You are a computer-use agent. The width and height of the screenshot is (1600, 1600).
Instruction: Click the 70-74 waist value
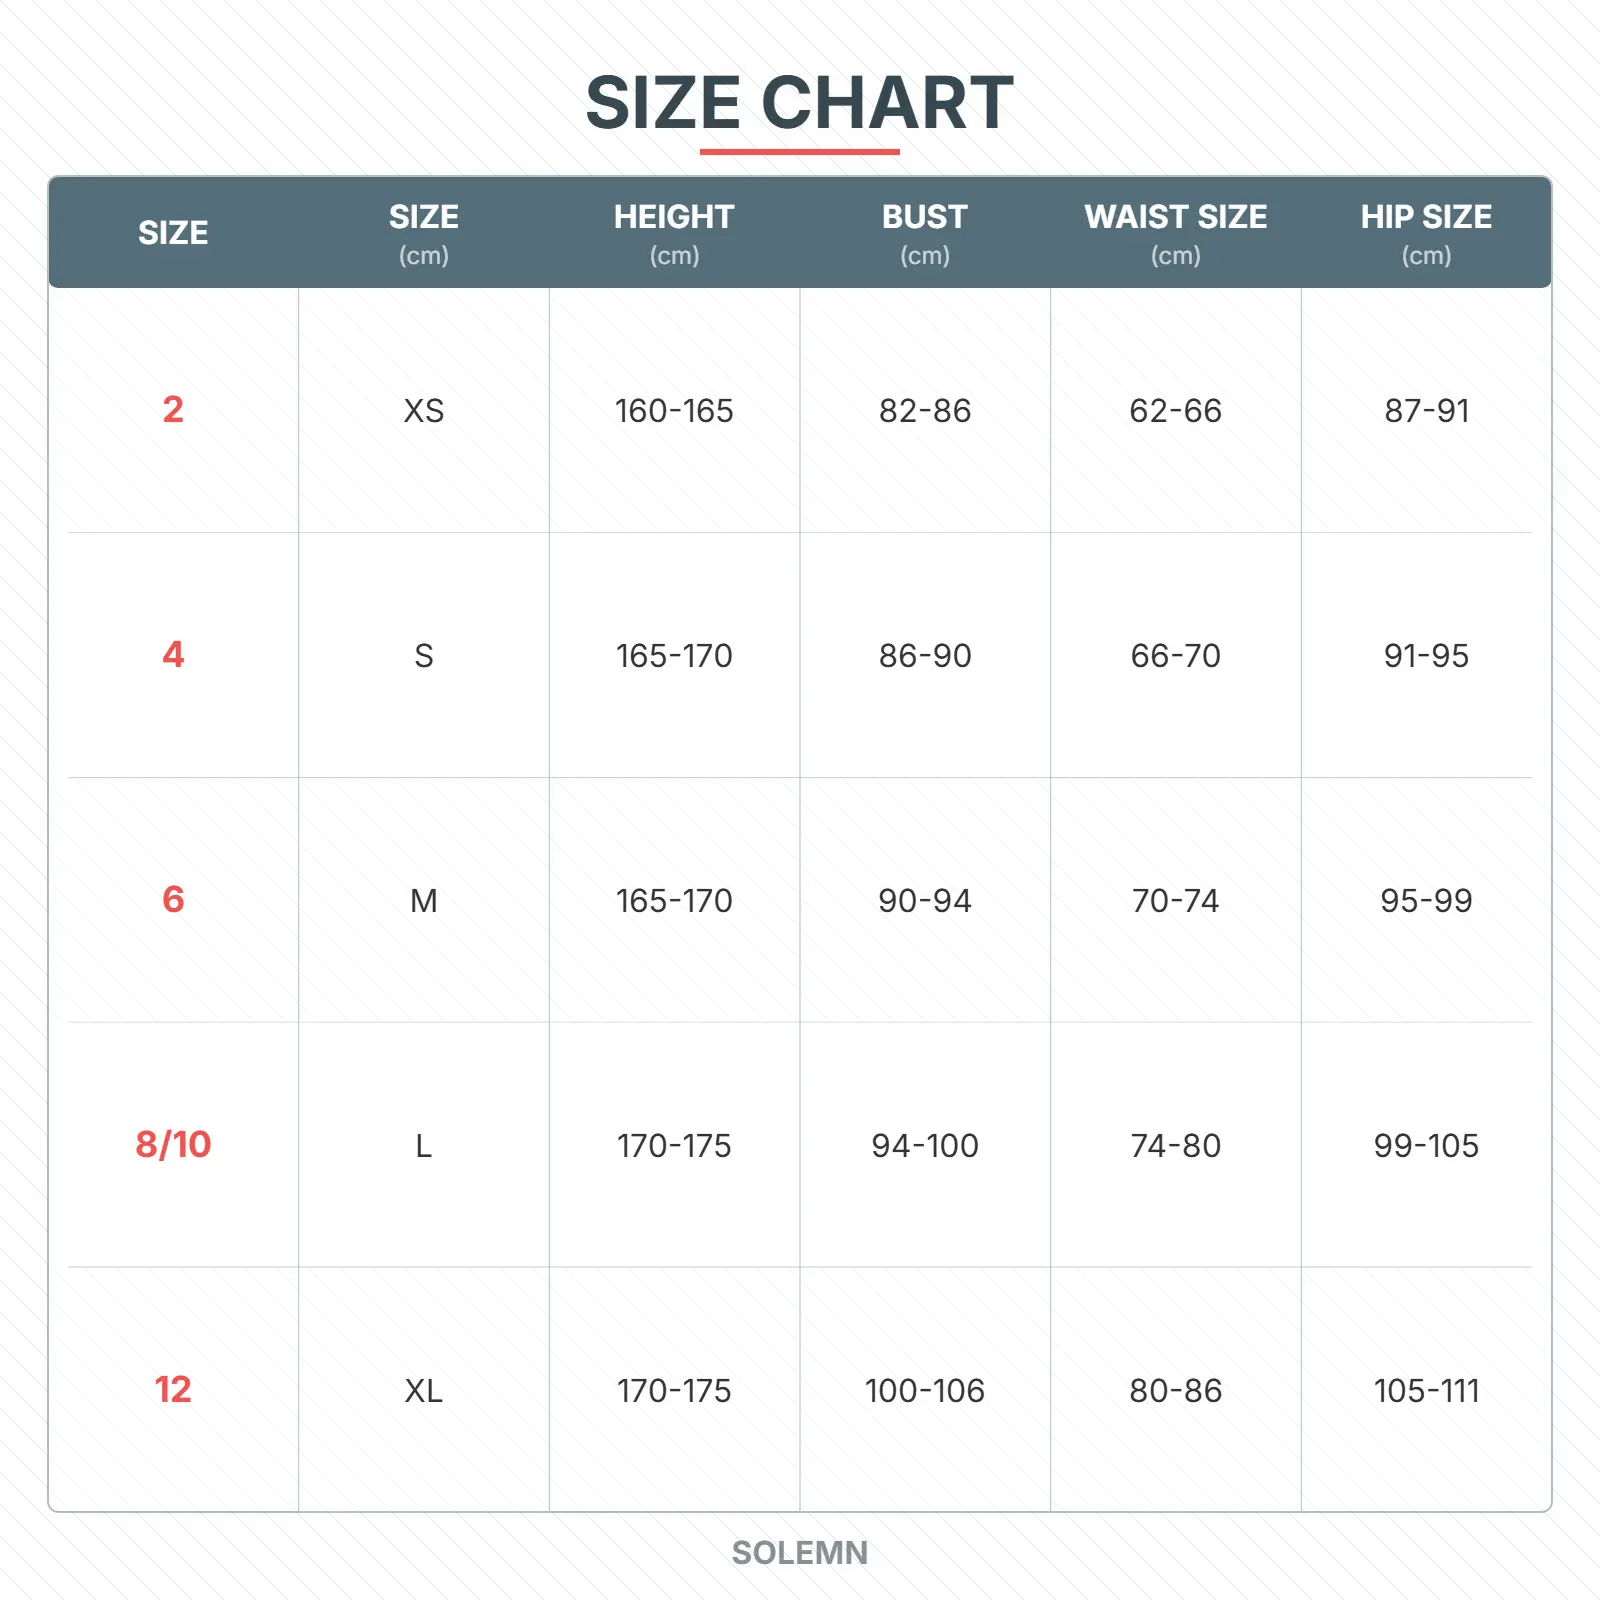coord(1175,900)
